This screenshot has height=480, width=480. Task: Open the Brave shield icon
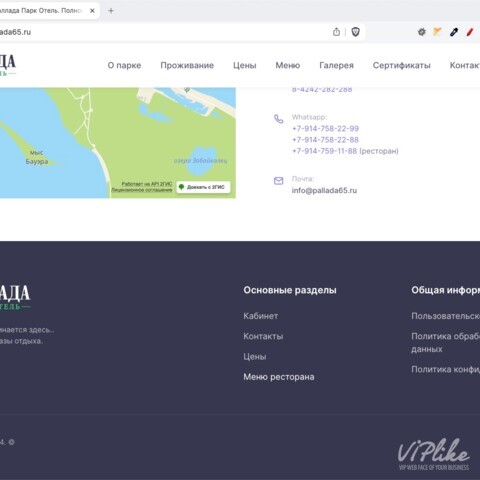coord(355,32)
